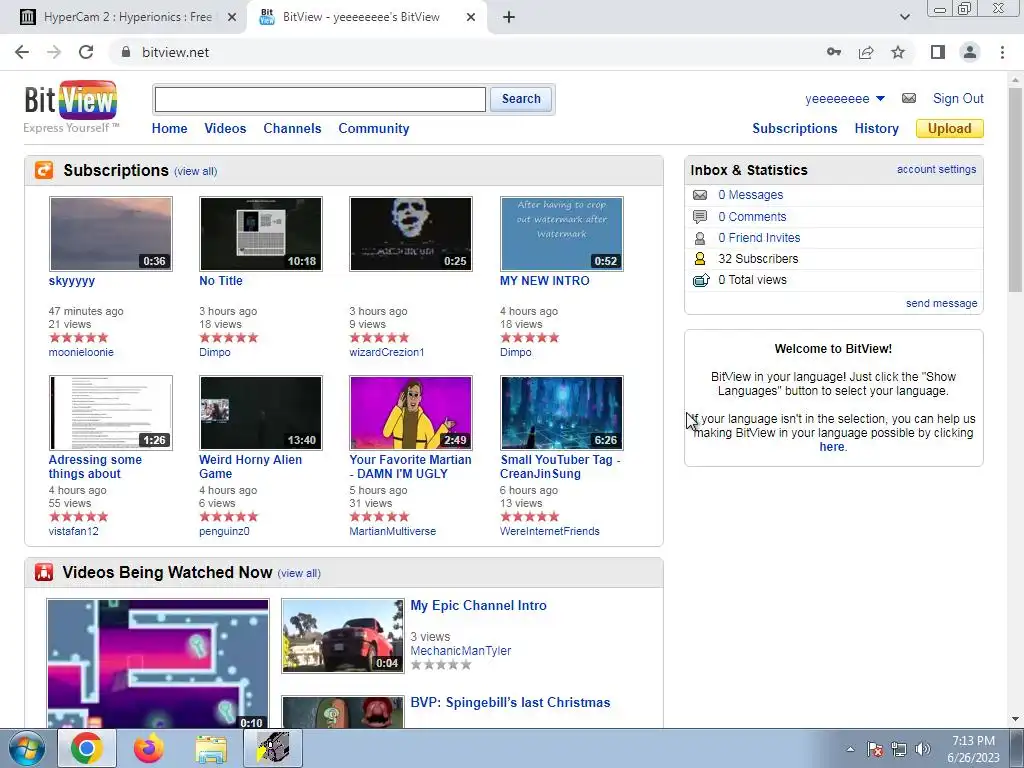Toggle the browser side panel icon
This screenshot has height=768, width=1024.
(938, 52)
